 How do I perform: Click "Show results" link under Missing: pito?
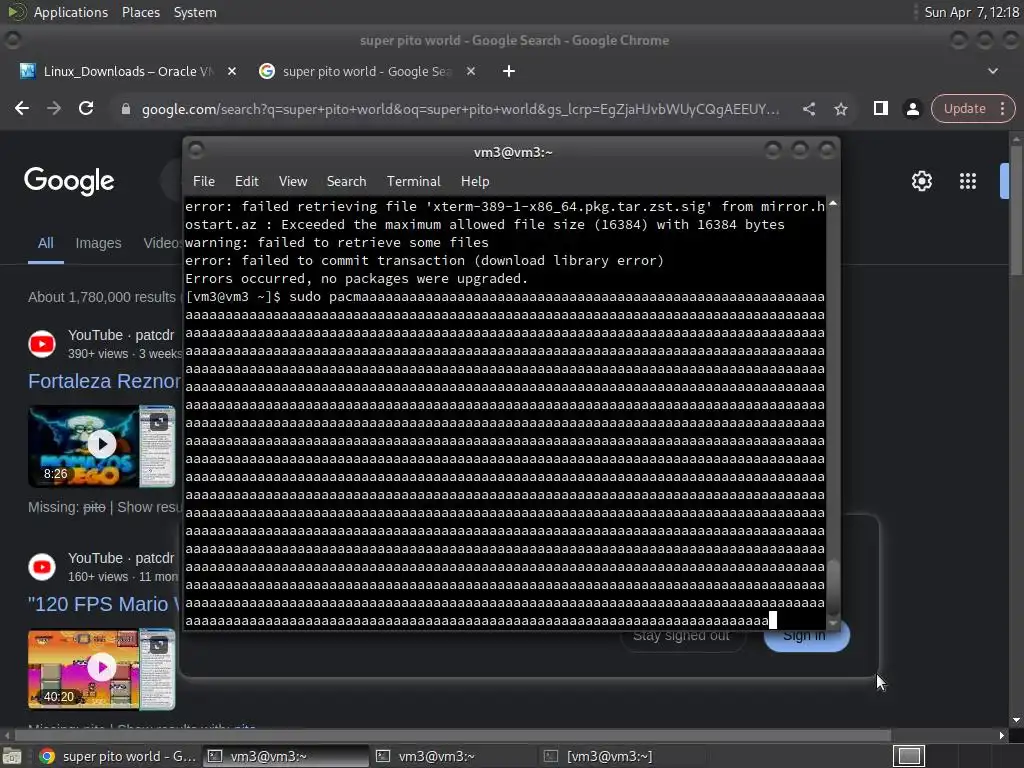pyautogui.click(x=149, y=507)
